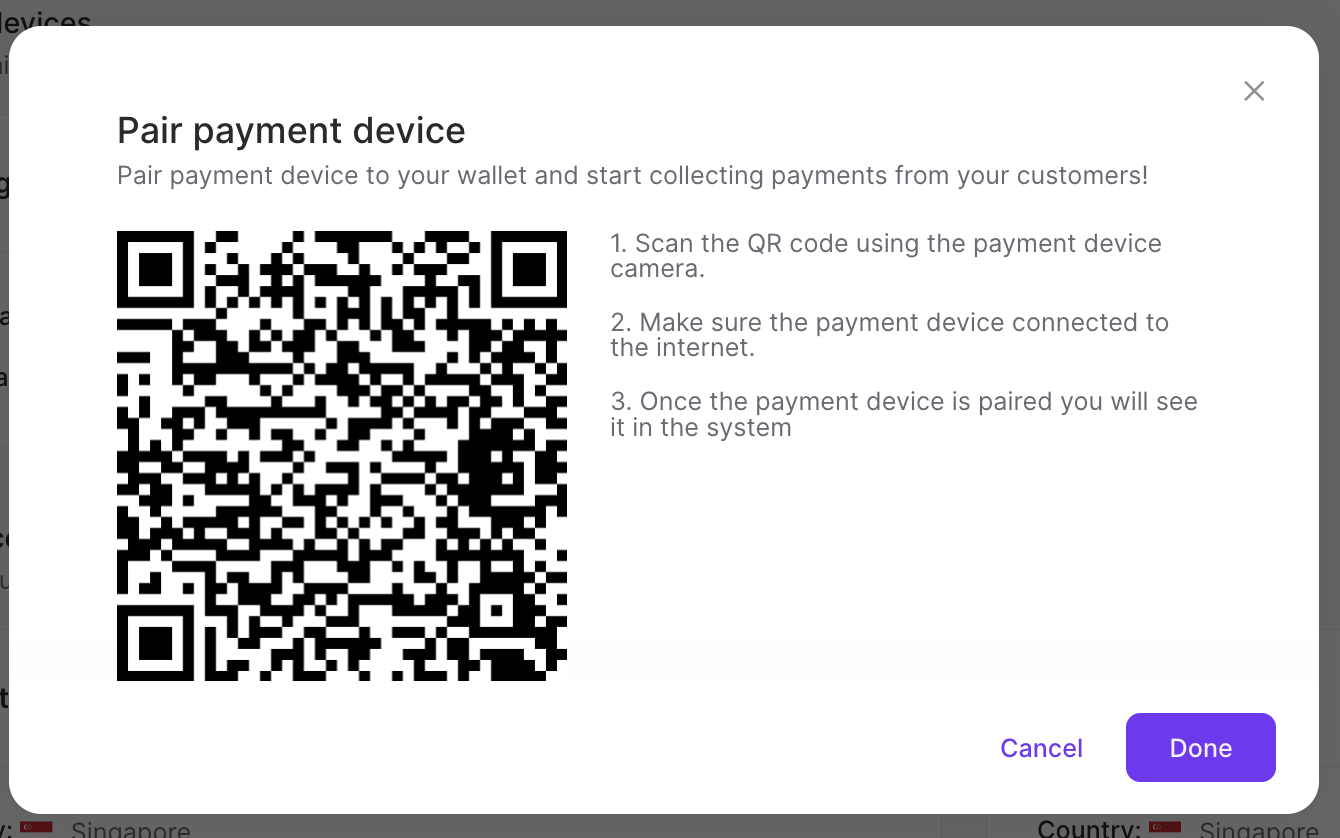1340x838 pixels.
Task: Click the X close icon on the dialog
Action: (x=1254, y=91)
